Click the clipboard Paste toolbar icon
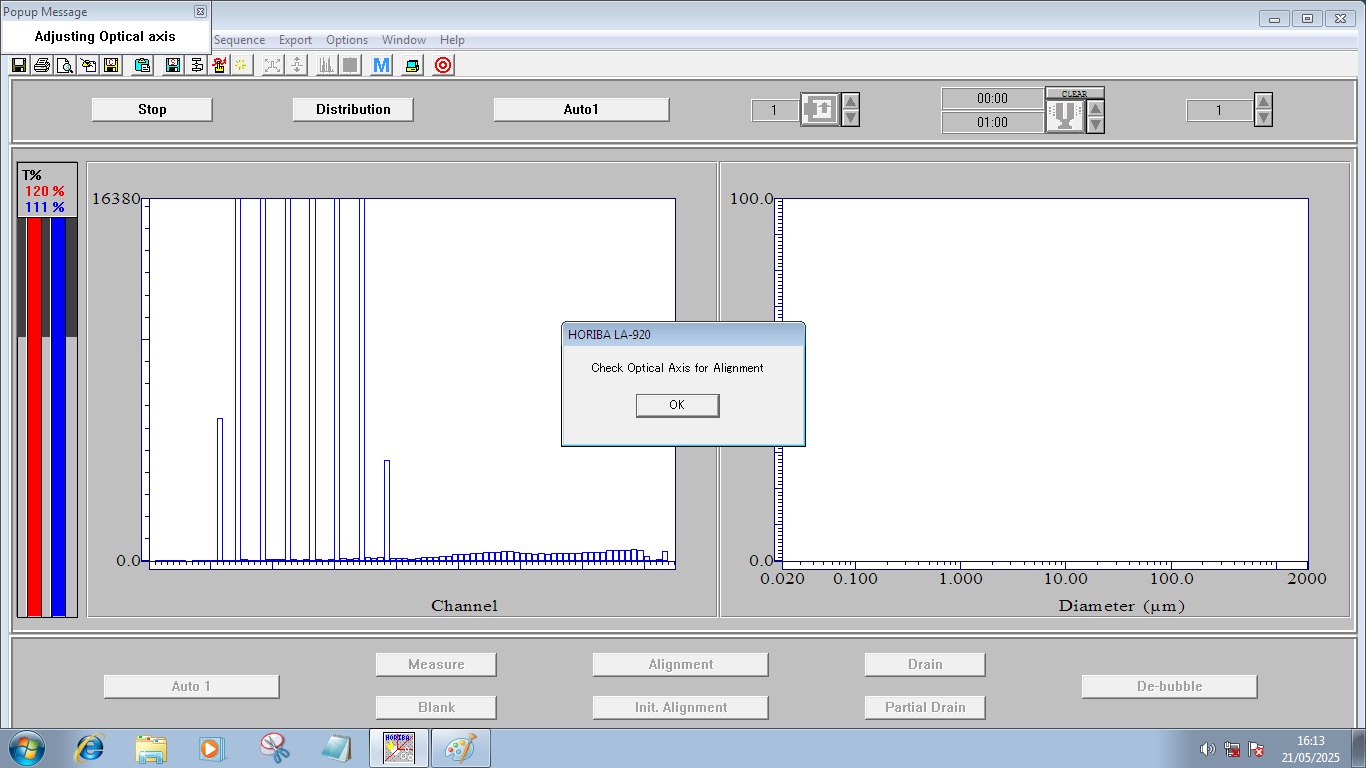 [x=141, y=65]
